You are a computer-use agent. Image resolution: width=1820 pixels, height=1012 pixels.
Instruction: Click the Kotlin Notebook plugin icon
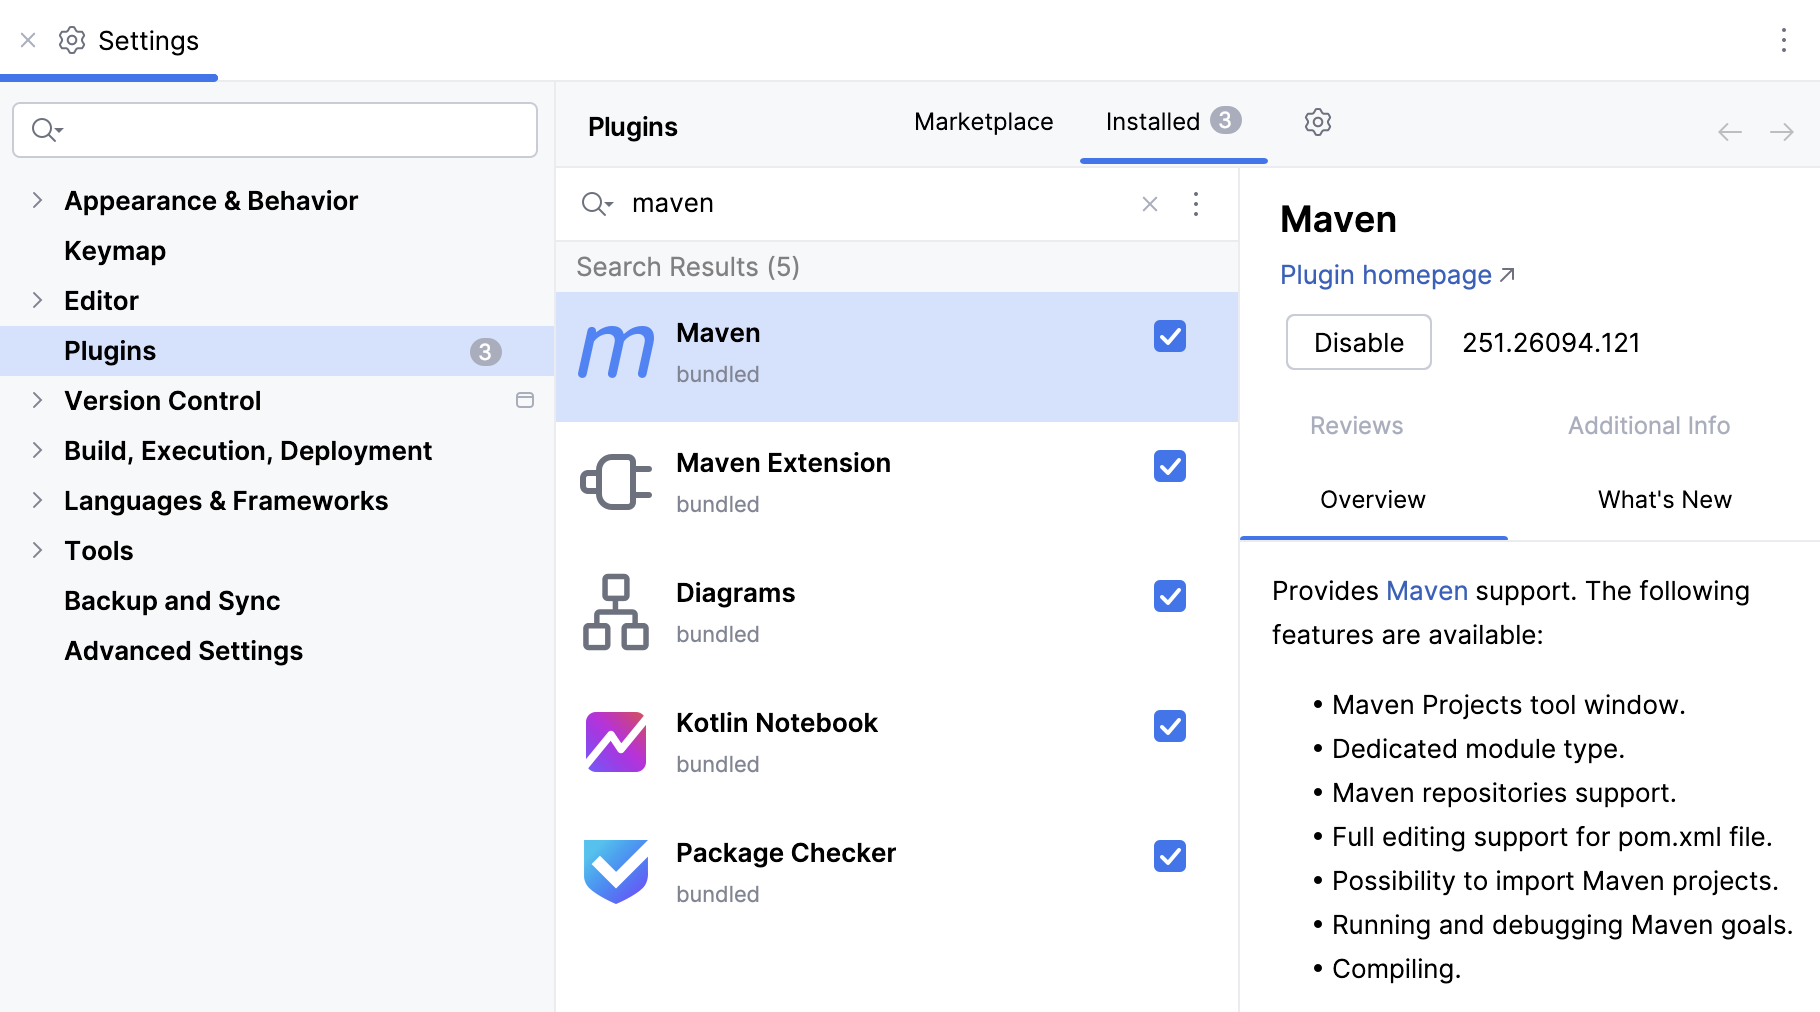tap(615, 742)
